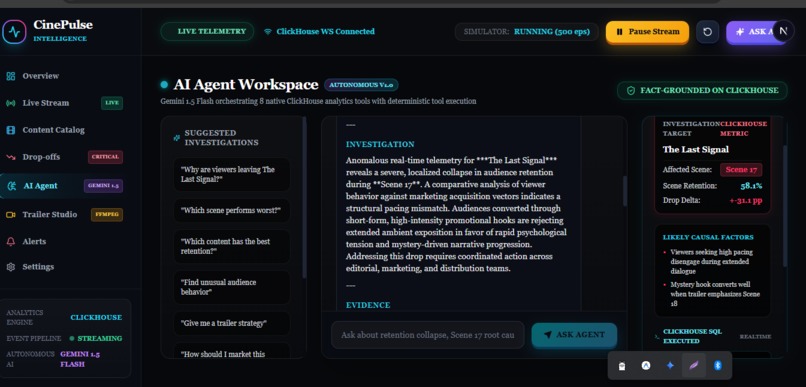Click the REALTIME label beside SQL Executed
Viewport: 806px width, 387px height.
click(756, 337)
